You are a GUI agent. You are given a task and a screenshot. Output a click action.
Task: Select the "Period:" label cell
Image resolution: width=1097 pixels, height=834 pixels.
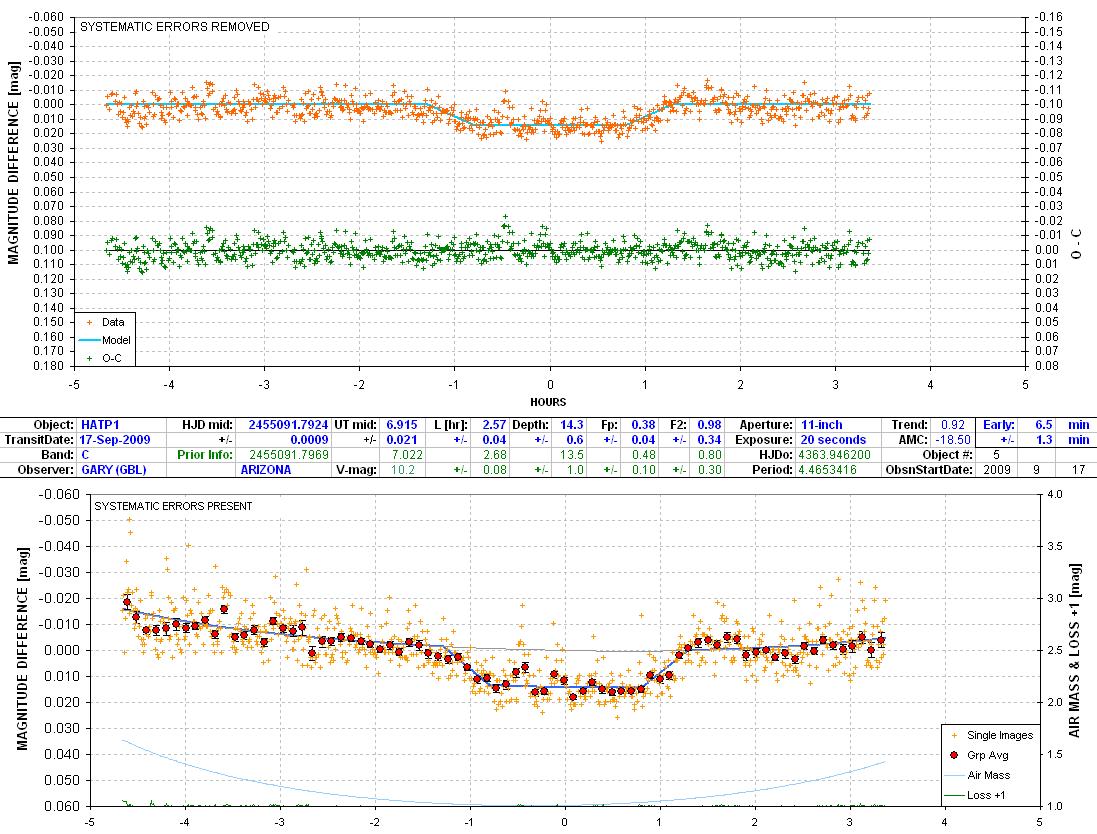772,469
